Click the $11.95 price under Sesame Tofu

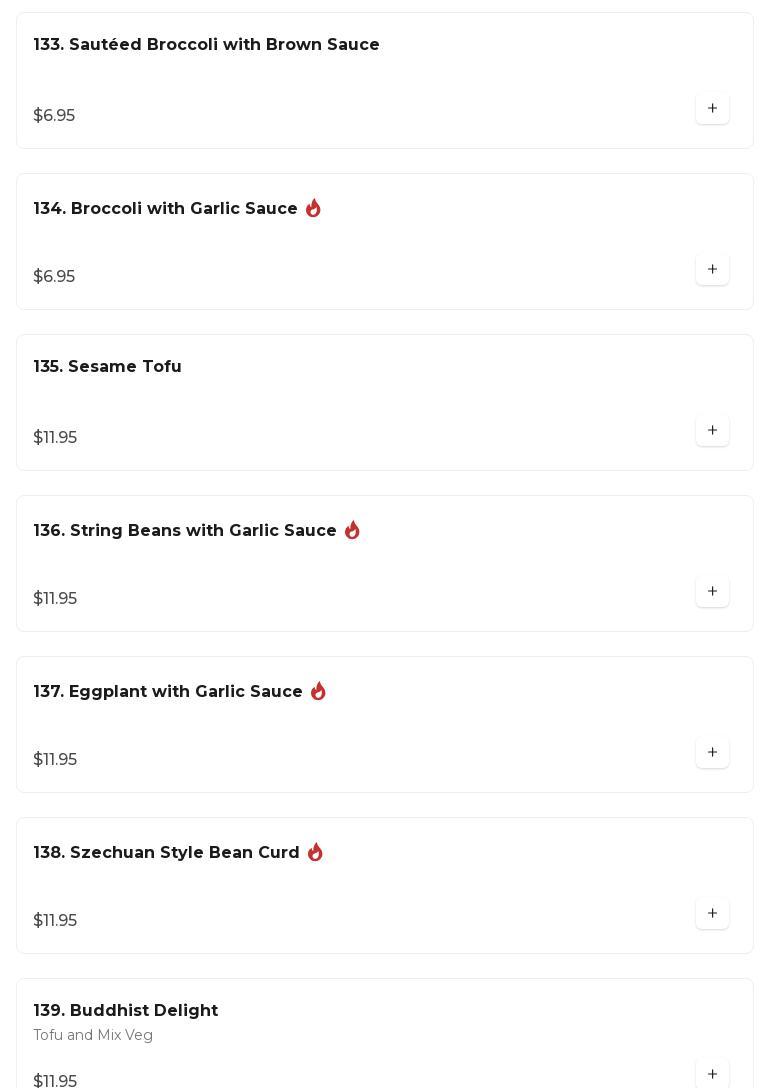pyautogui.click(x=55, y=438)
